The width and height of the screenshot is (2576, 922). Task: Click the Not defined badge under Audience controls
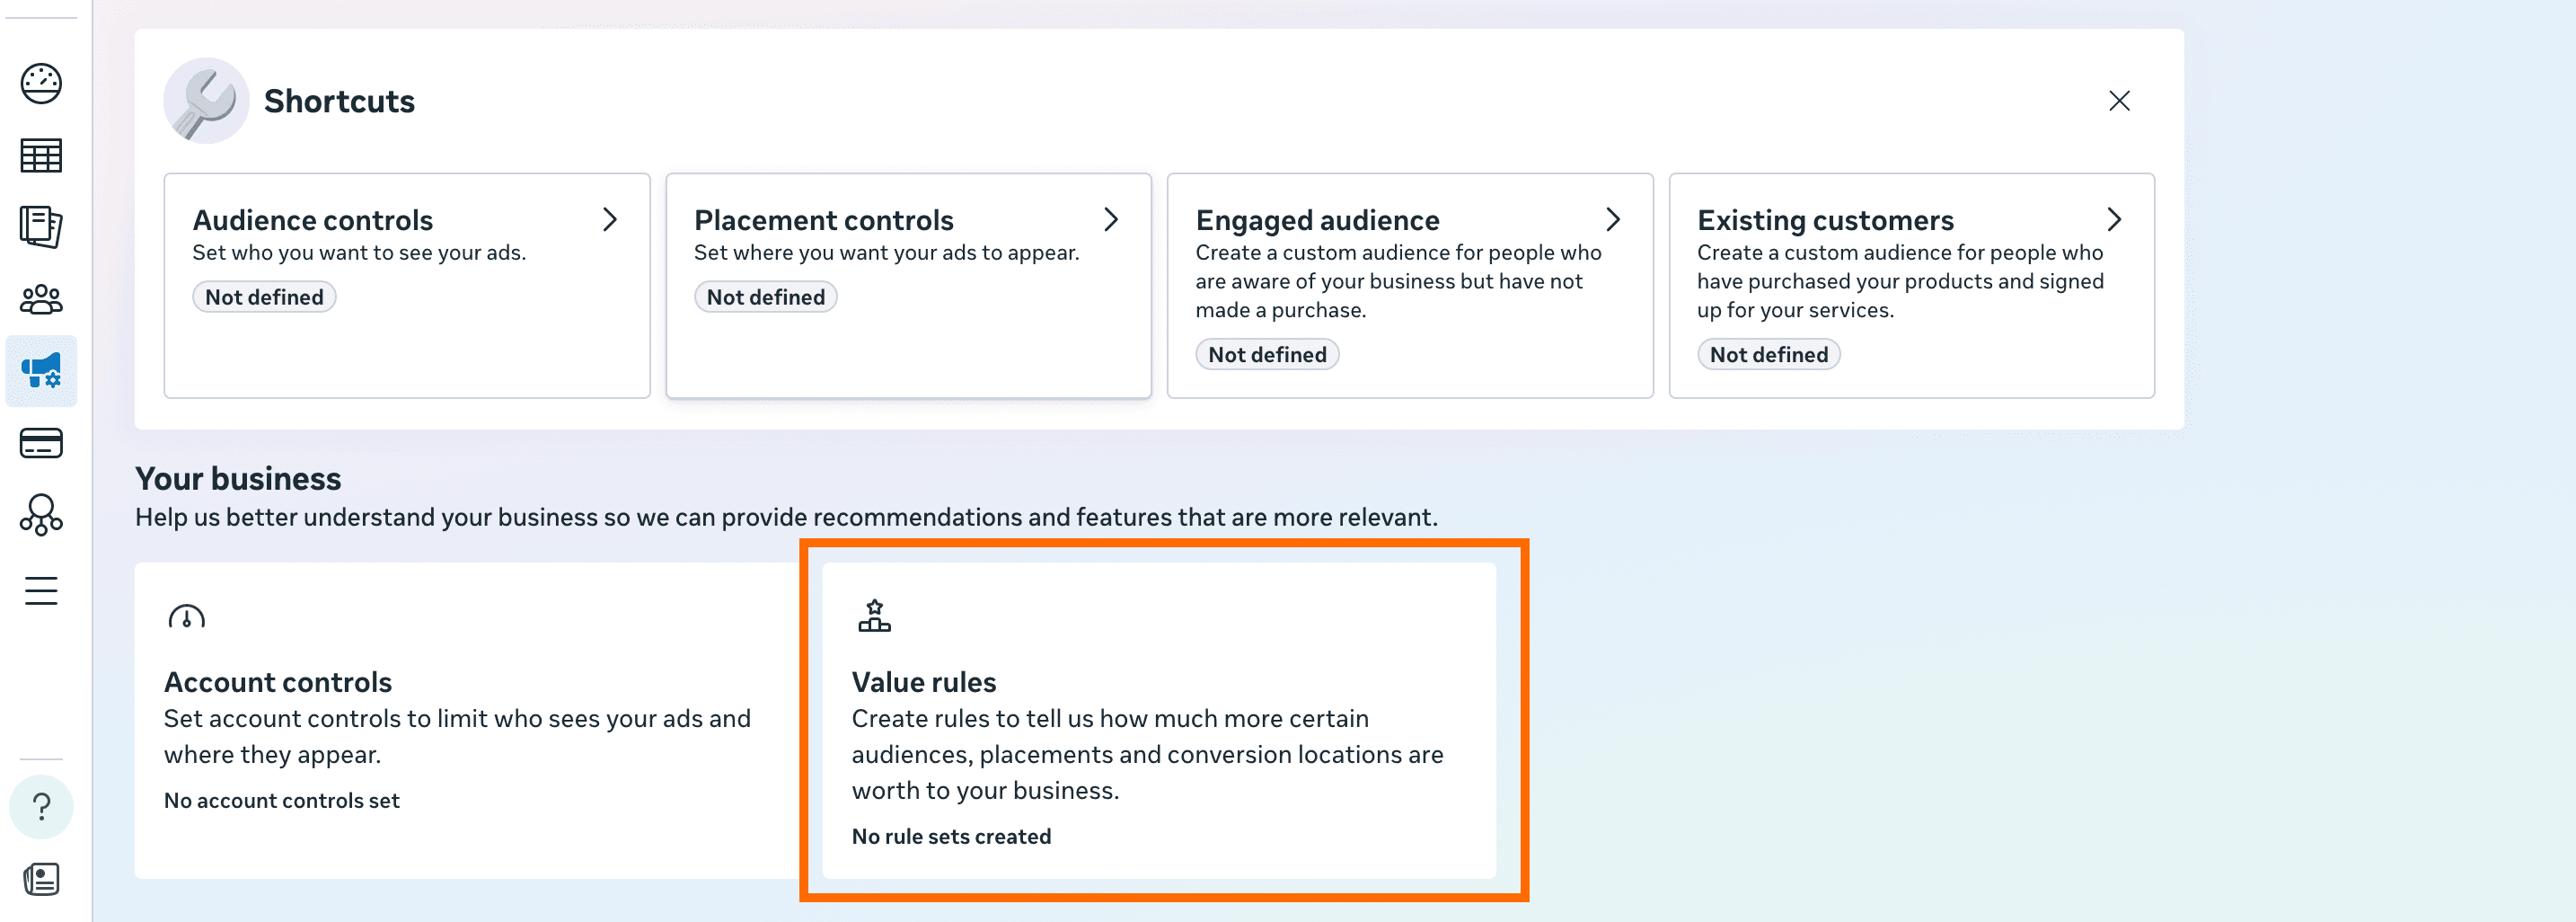coord(264,297)
